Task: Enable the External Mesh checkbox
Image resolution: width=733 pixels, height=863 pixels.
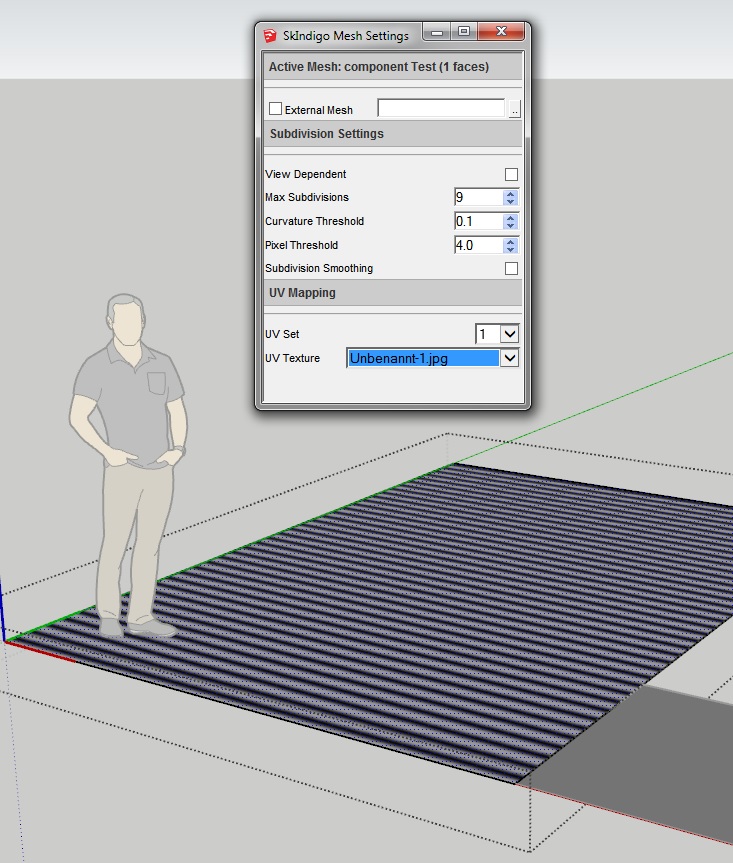Action: 276,109
